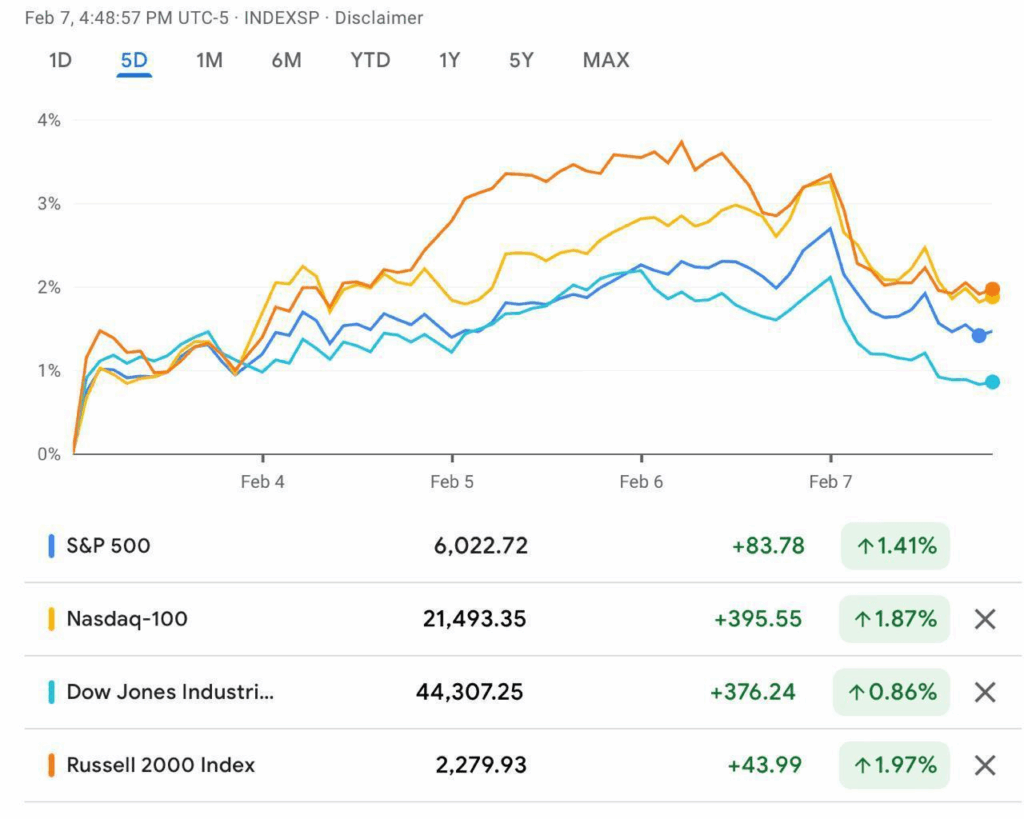View the 5Y chart range
The height and width of the screenshot is (819, 1024).
click(x=521, y=60)
